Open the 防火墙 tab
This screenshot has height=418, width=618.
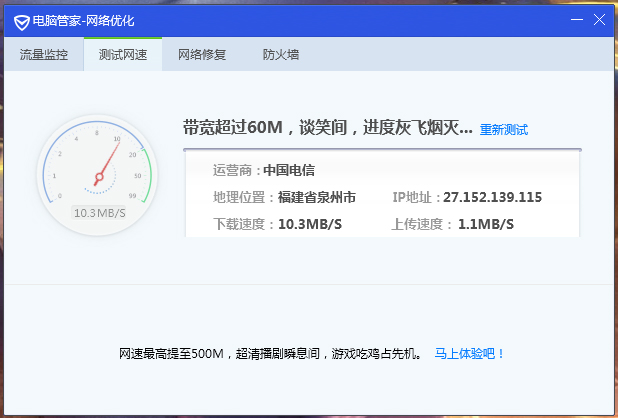click(281, 54)
